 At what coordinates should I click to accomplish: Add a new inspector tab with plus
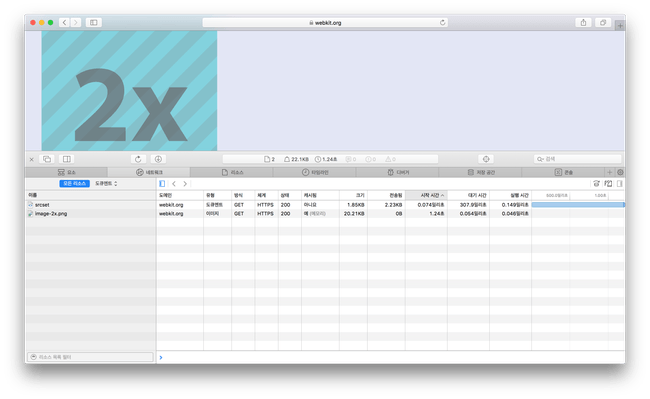click(x=609, y=172)
